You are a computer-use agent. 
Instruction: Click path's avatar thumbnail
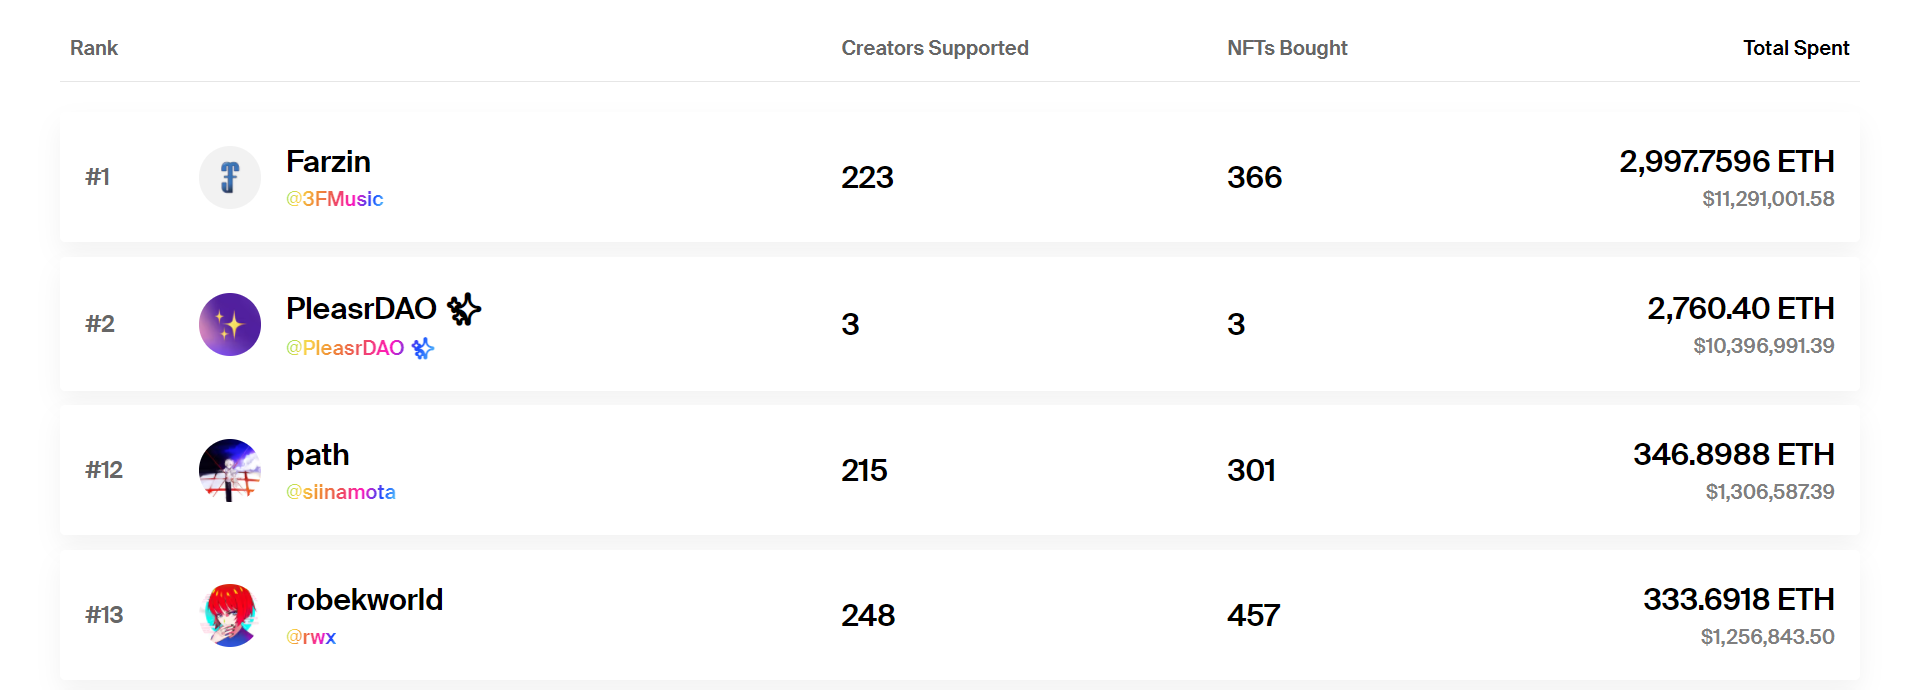tap(230, 470)
